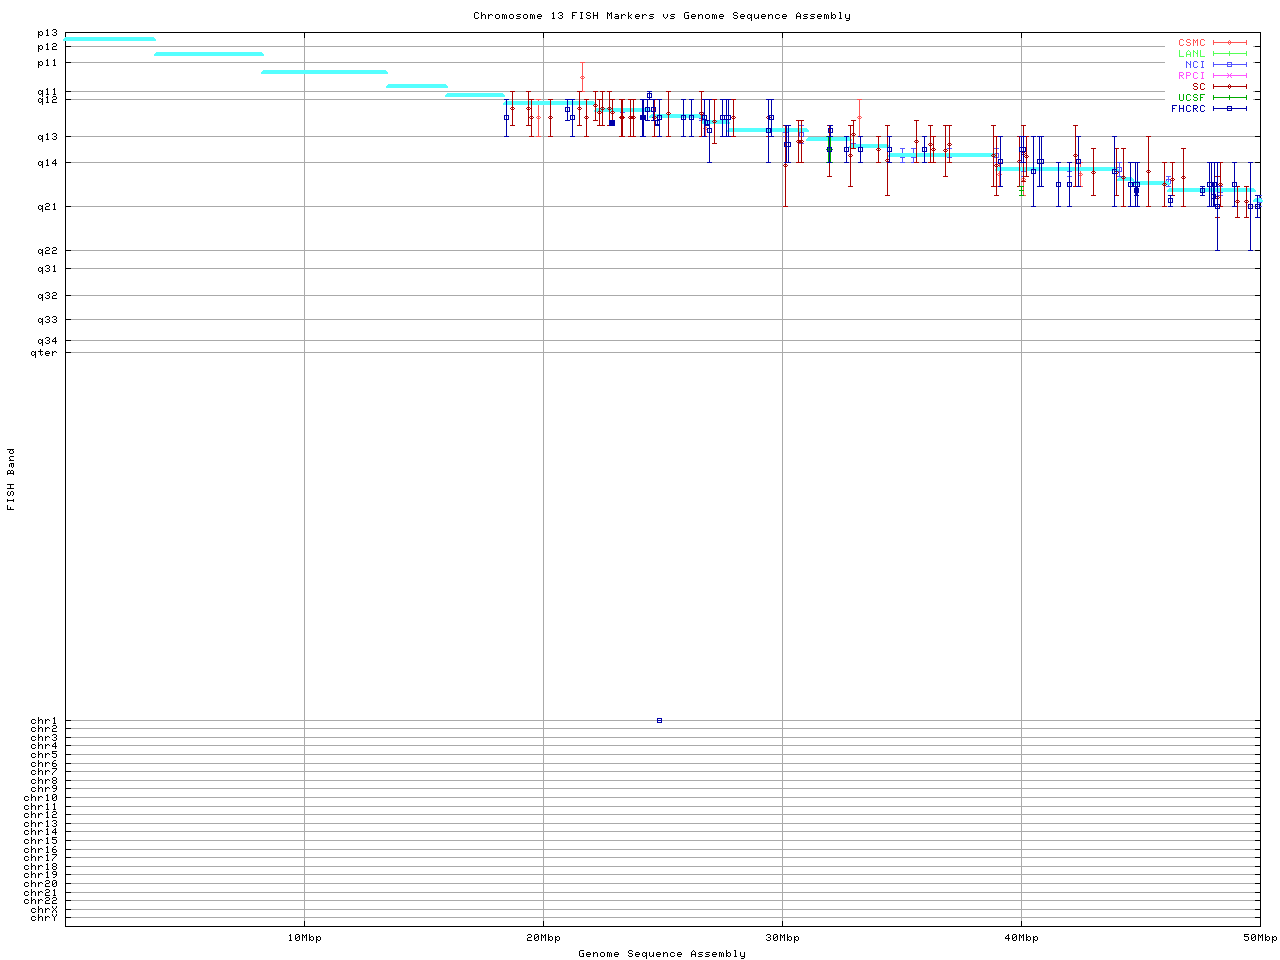1280x960 pixels.
Task: Click the qter y-axis label
Action: click(44, 352)
